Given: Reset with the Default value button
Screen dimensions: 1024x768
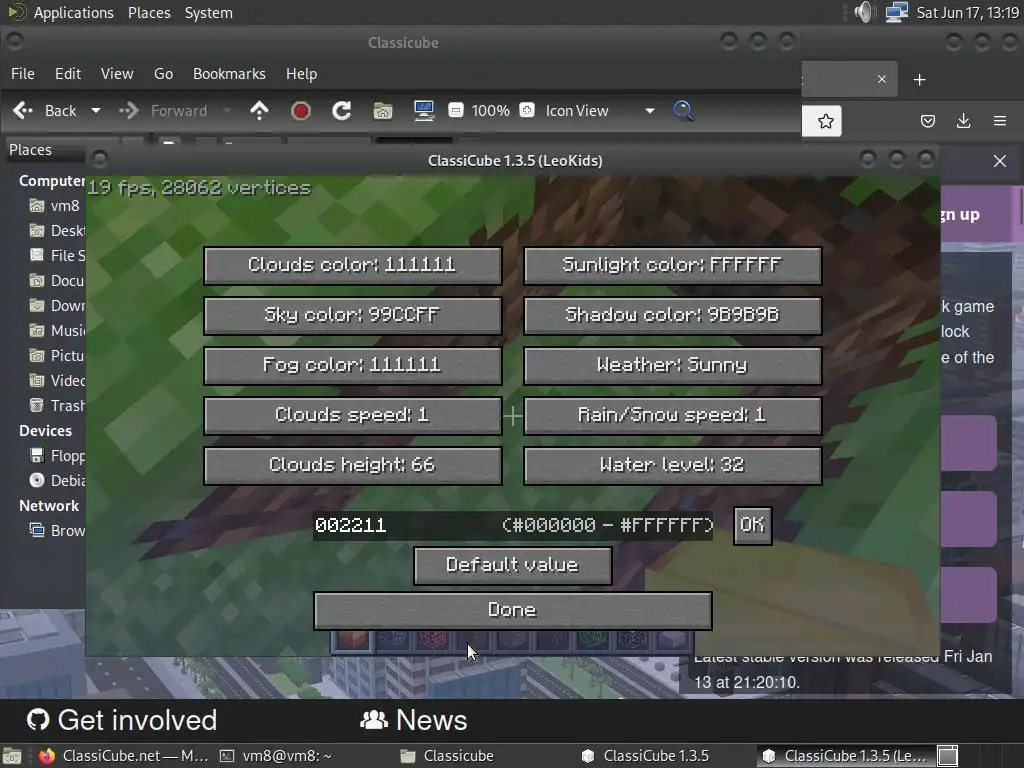Looking at the screenshot, I should pyautogui.click(x=513, y=566).
